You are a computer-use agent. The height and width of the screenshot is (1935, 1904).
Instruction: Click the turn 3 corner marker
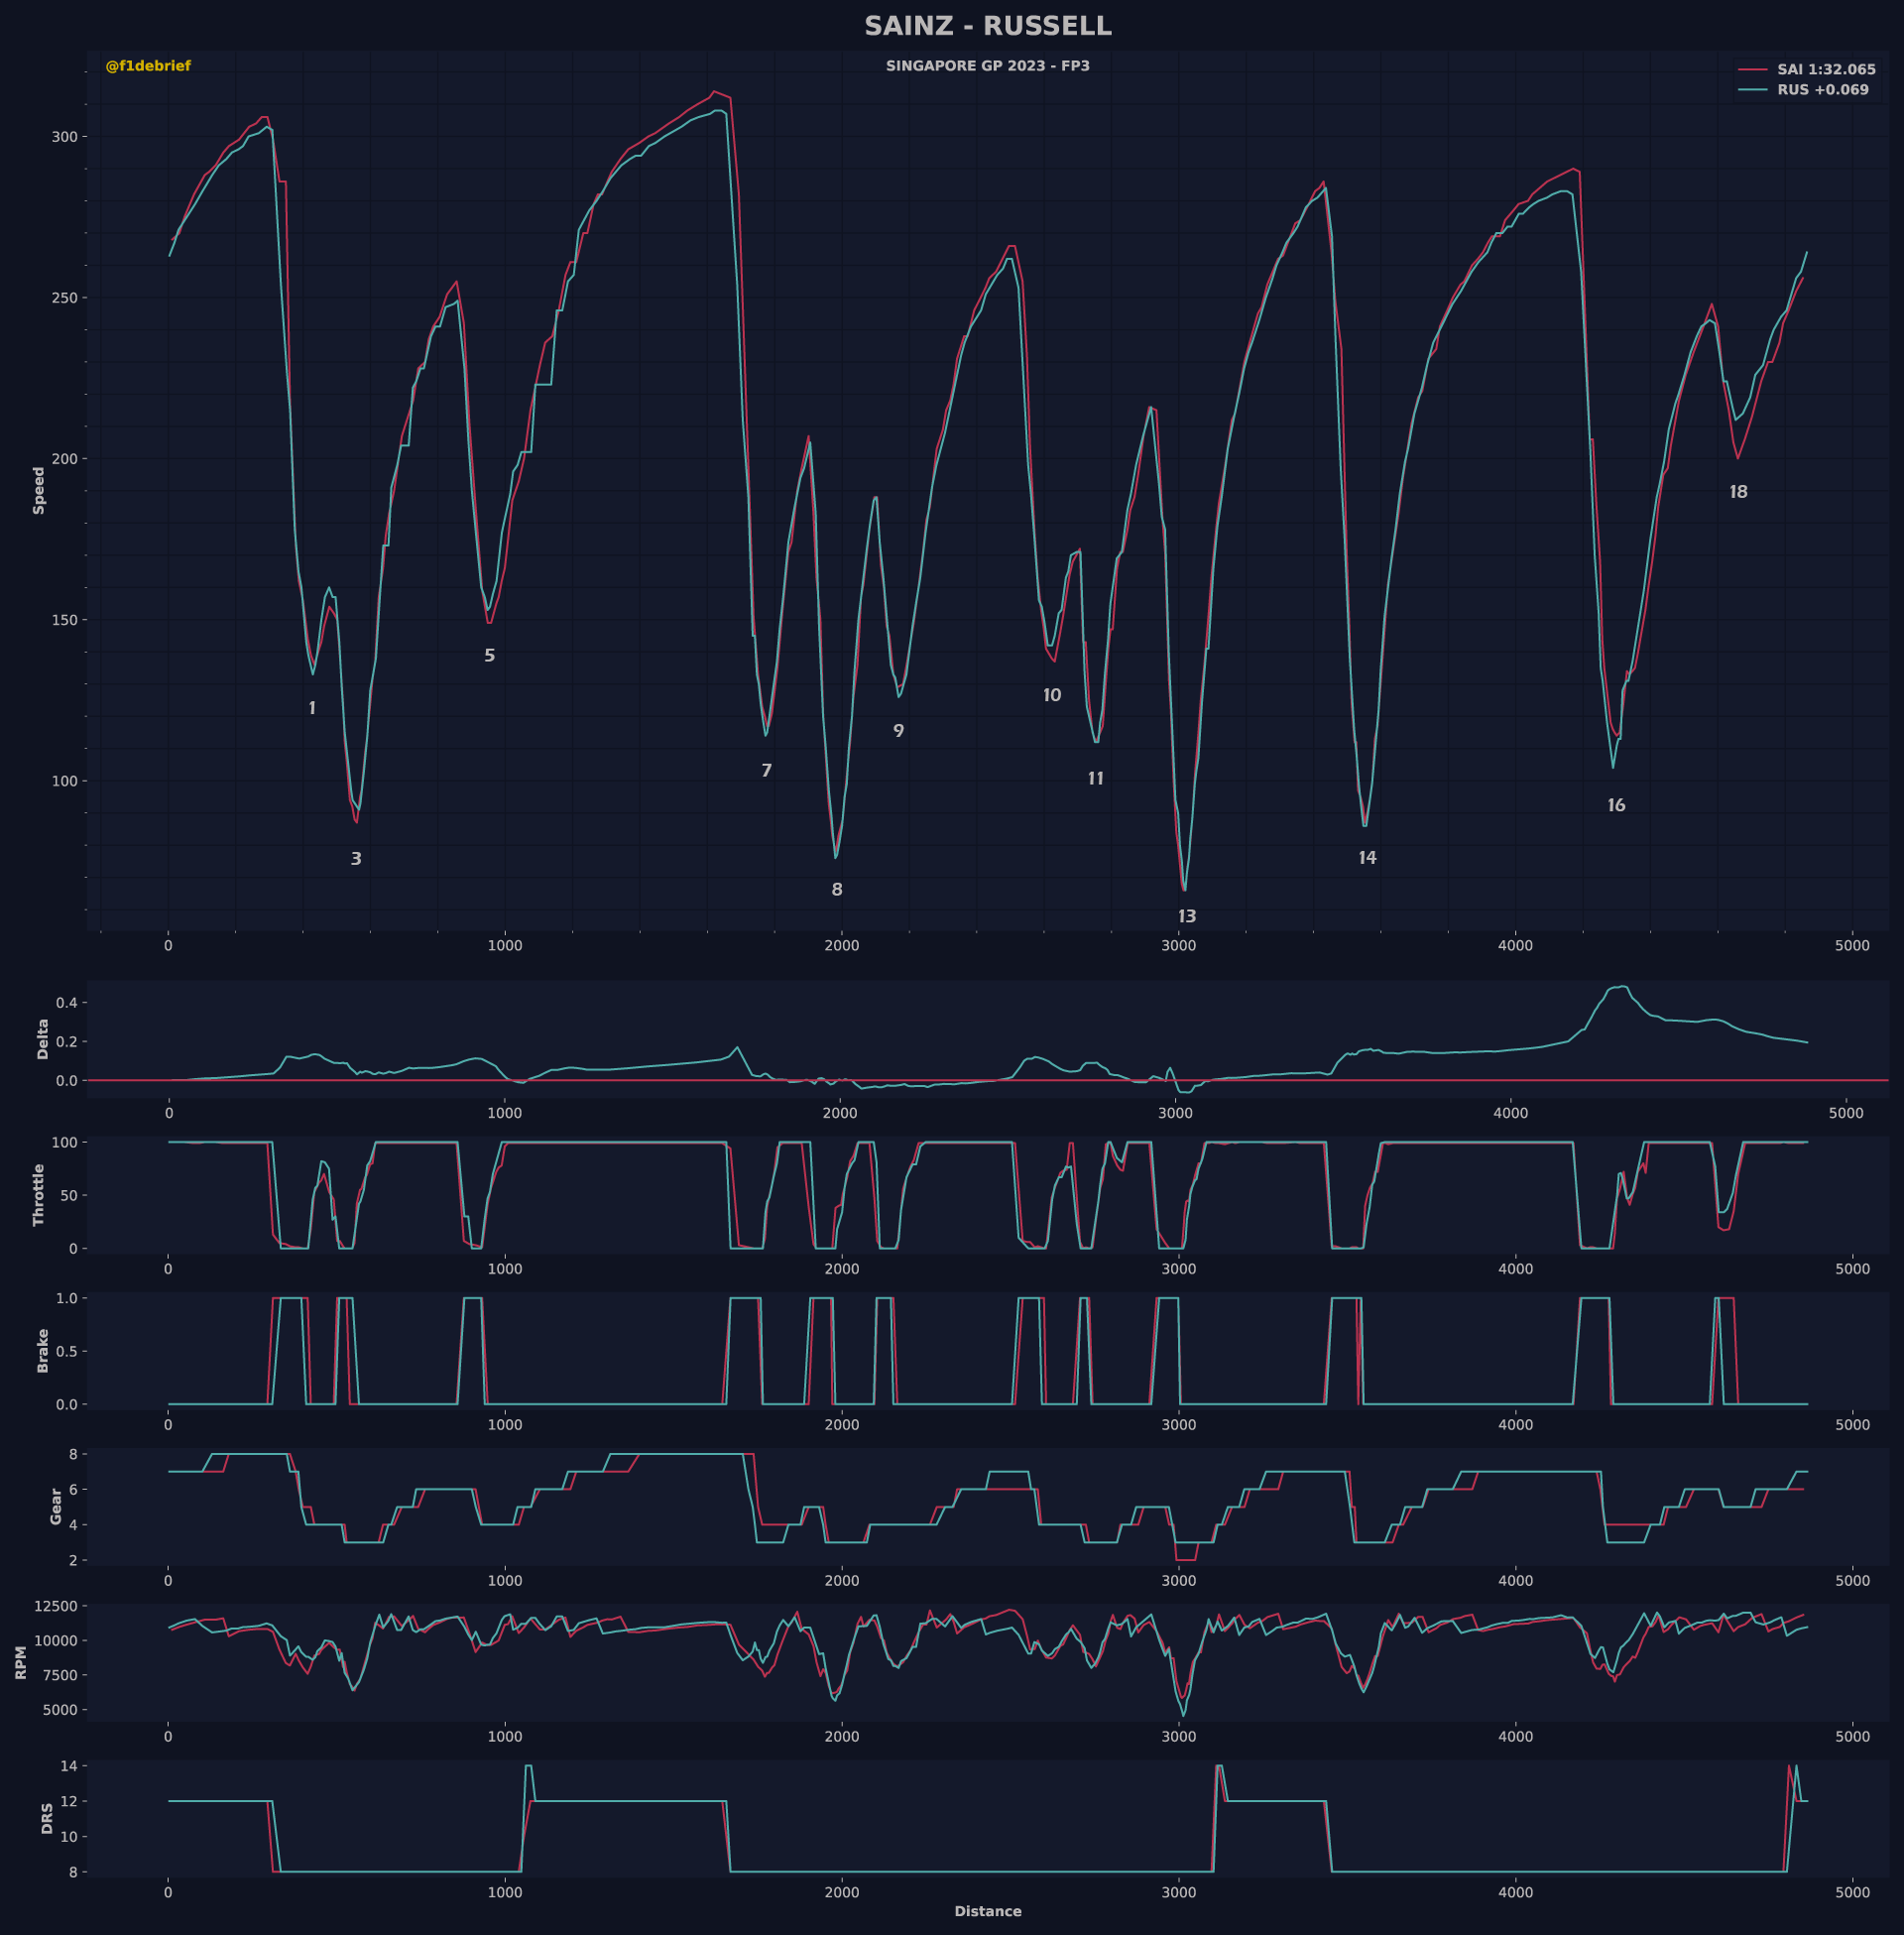[356, 859]
